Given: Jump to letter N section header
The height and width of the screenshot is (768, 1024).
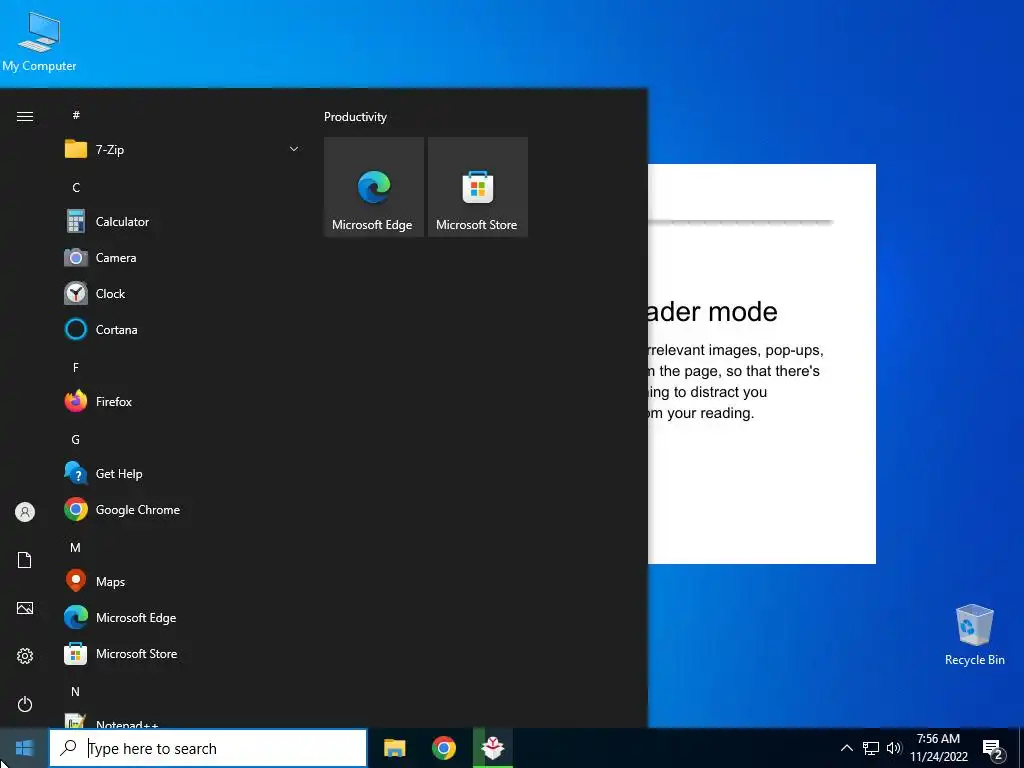Looking at the screenshot, I should coord(76,692).
